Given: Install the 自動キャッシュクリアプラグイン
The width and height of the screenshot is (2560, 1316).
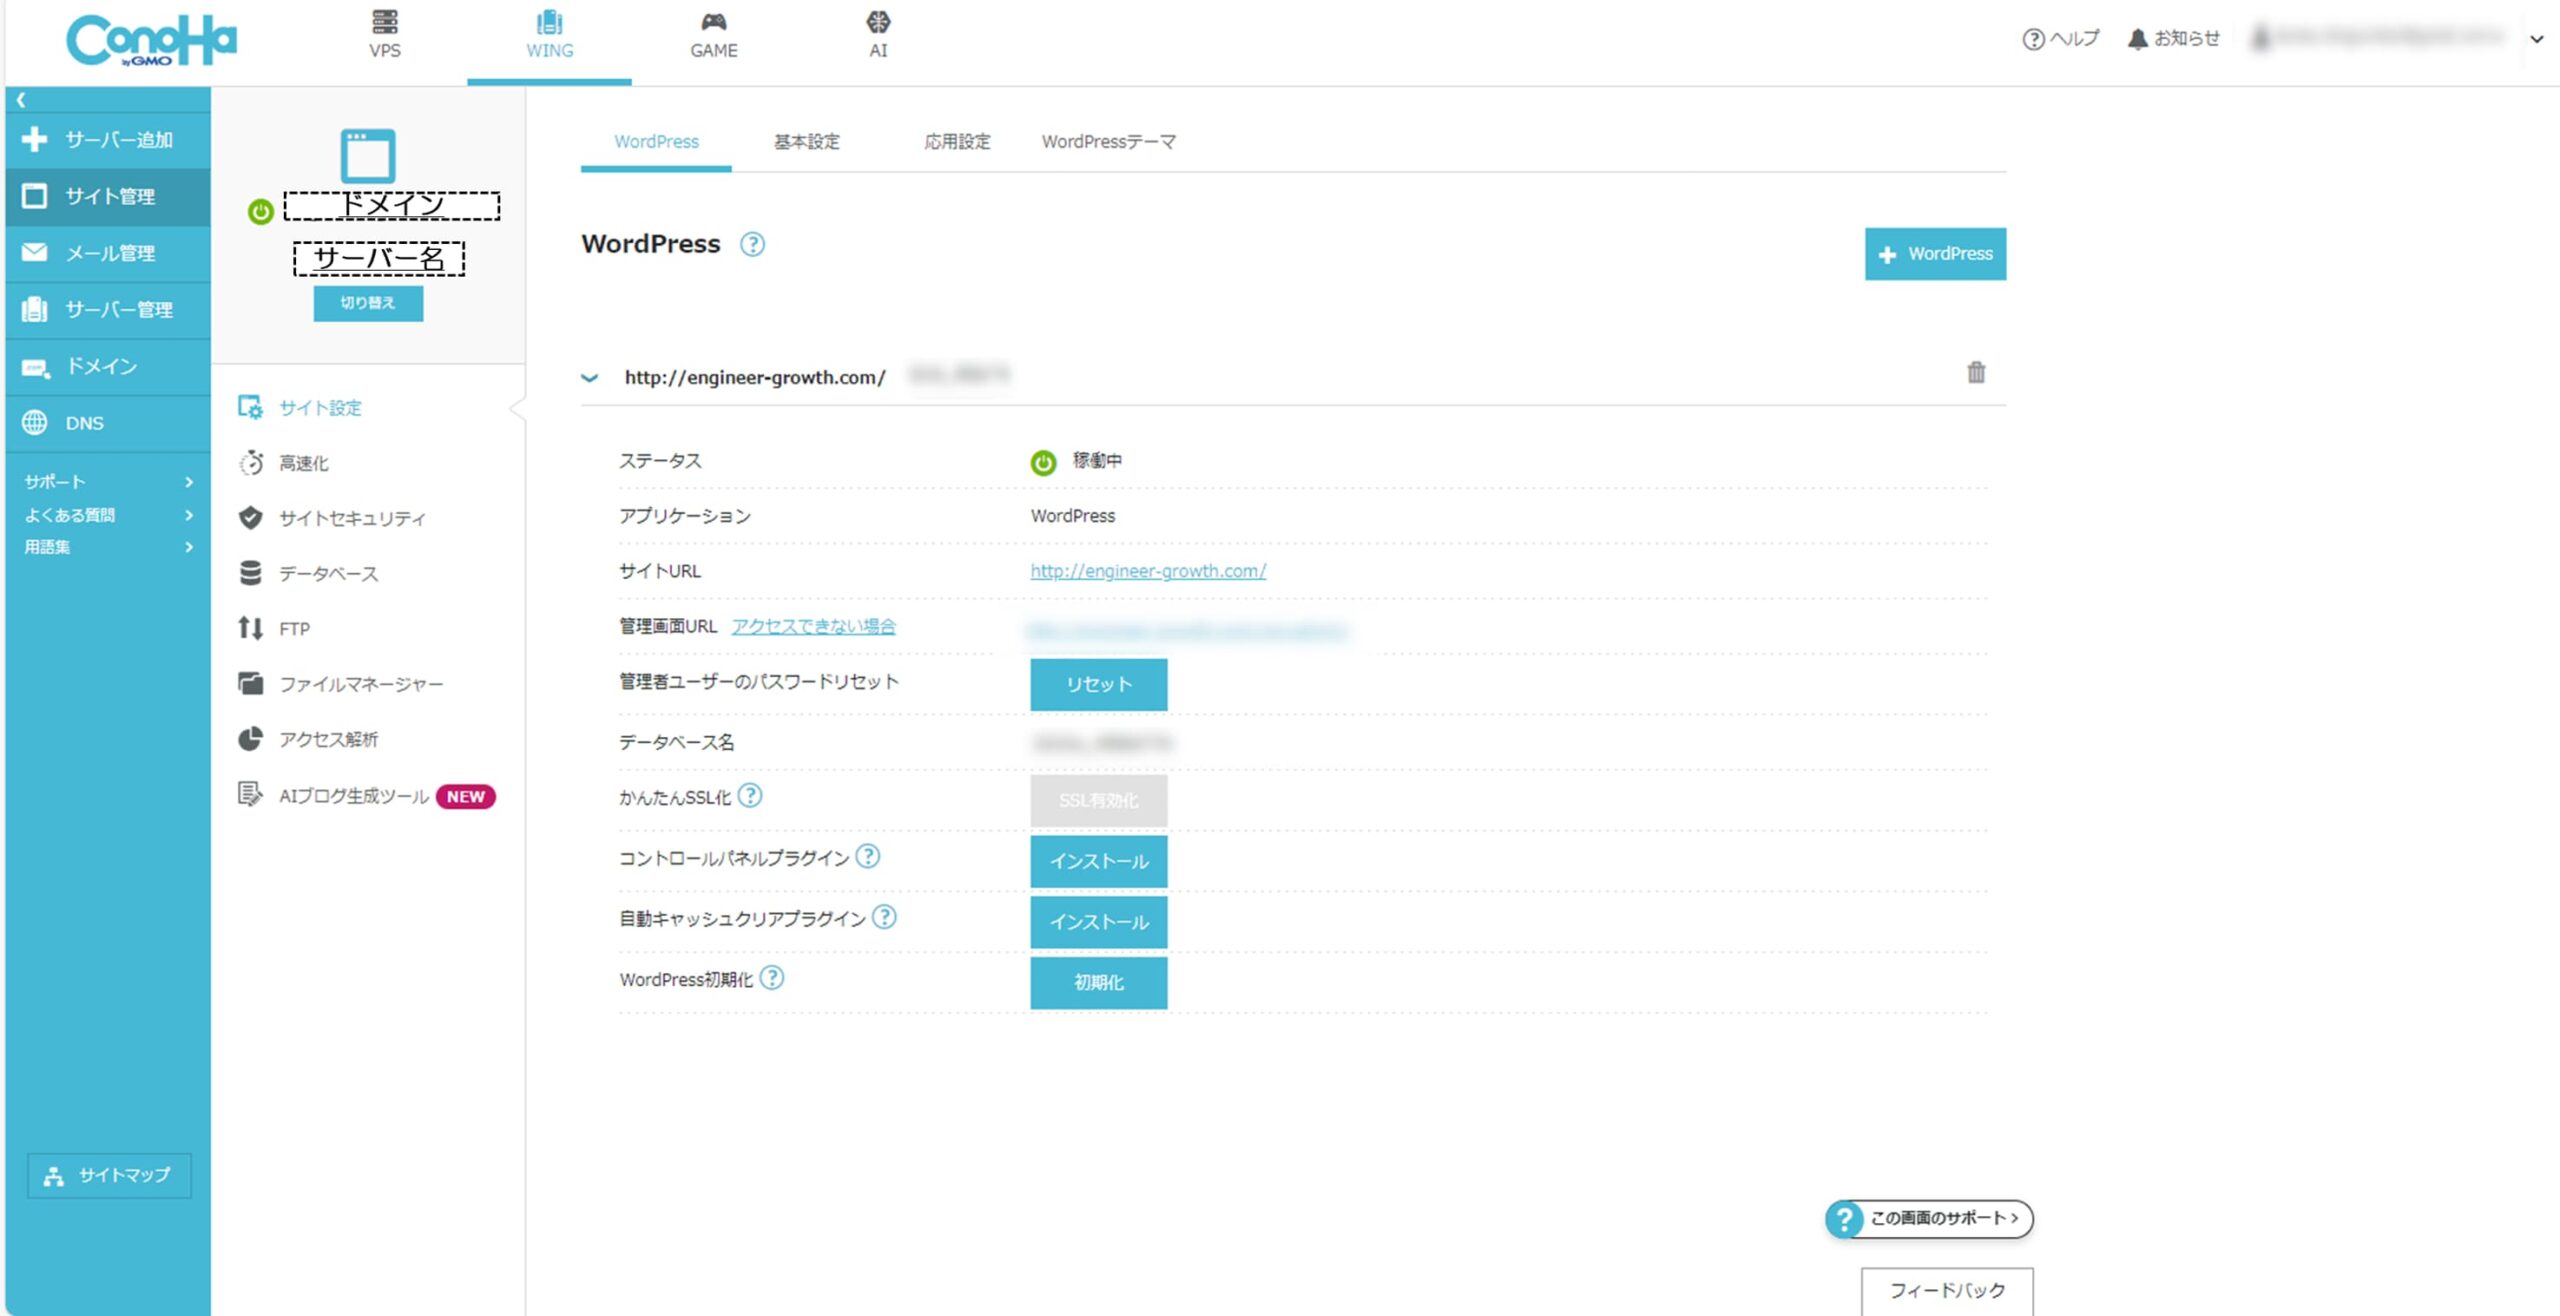Looking at the screenshot, I should click(x=1099, y=922).
